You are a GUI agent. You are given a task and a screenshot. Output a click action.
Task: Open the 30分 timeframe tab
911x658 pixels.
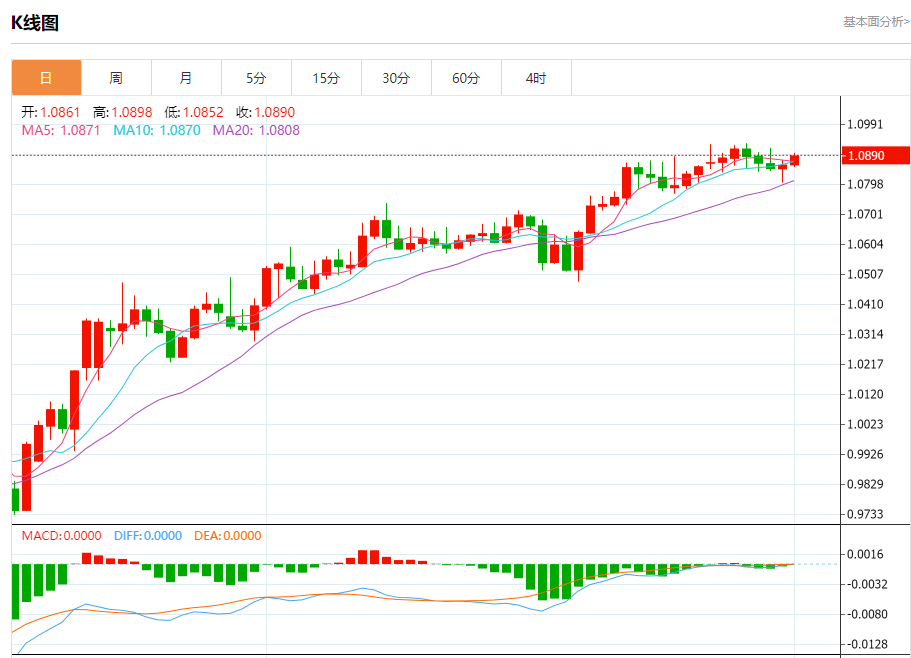point(396,77)
